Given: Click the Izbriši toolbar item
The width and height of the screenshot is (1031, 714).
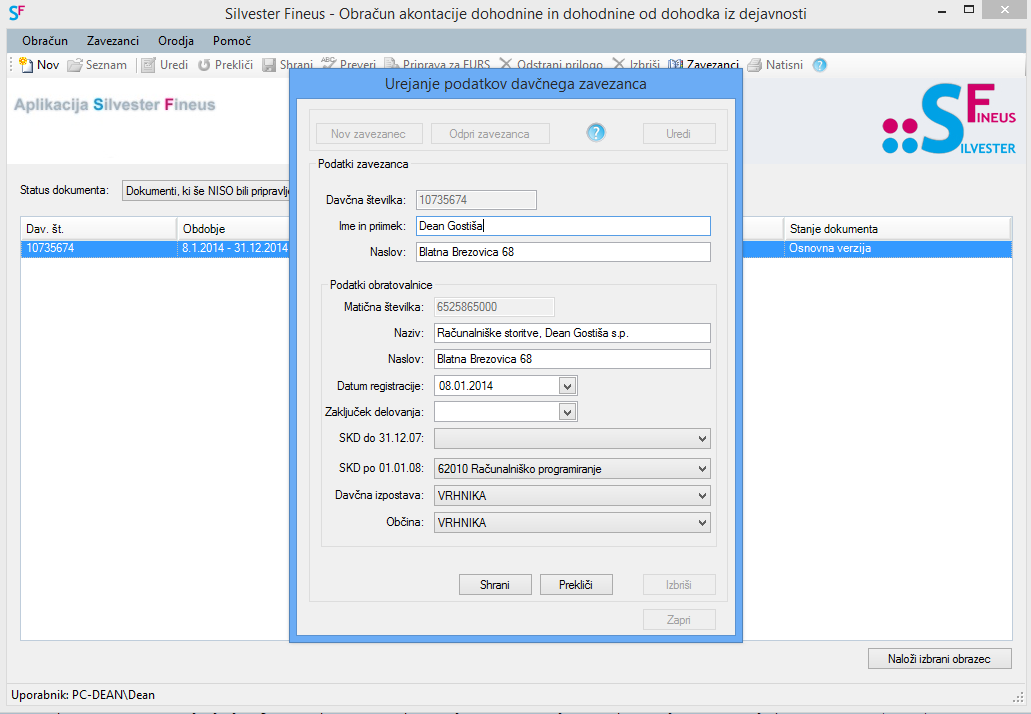Looking at the screenshot, I should (x=635, y=64).
